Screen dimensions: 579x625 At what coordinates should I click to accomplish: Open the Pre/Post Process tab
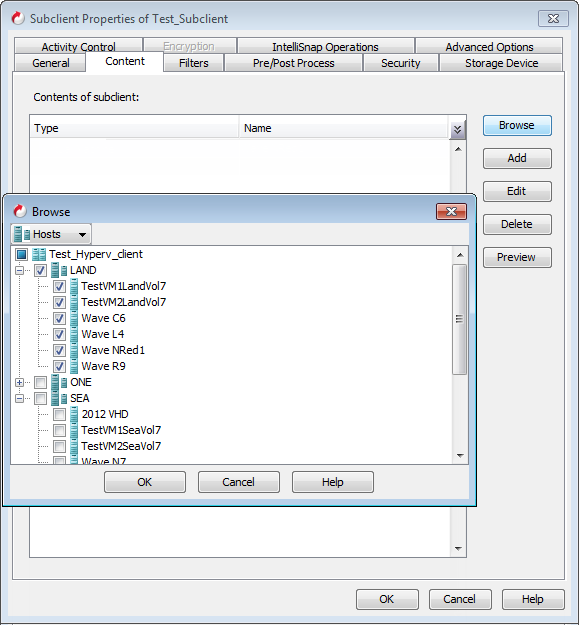(294, 63)
